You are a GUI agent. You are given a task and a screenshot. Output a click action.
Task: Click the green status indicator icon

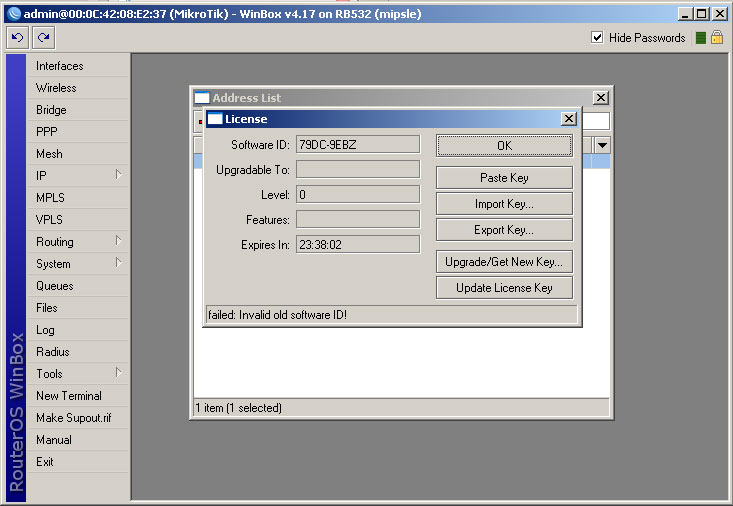(x=700, y=38)
